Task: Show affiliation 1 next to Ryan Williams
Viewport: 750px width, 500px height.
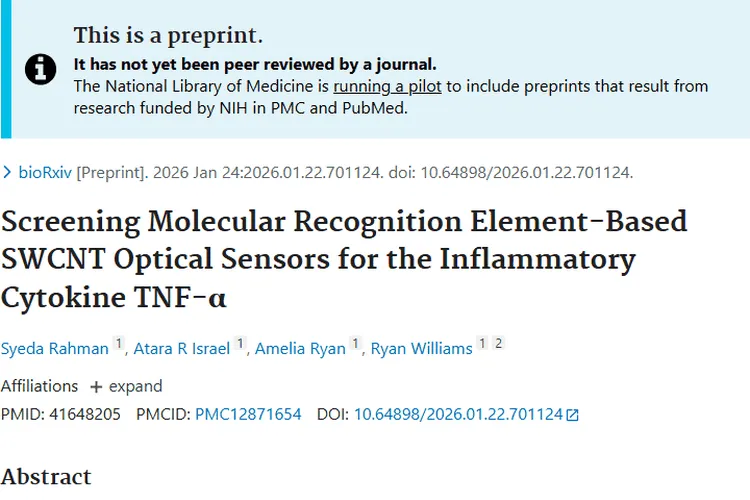Action: (x=482, y=344)
